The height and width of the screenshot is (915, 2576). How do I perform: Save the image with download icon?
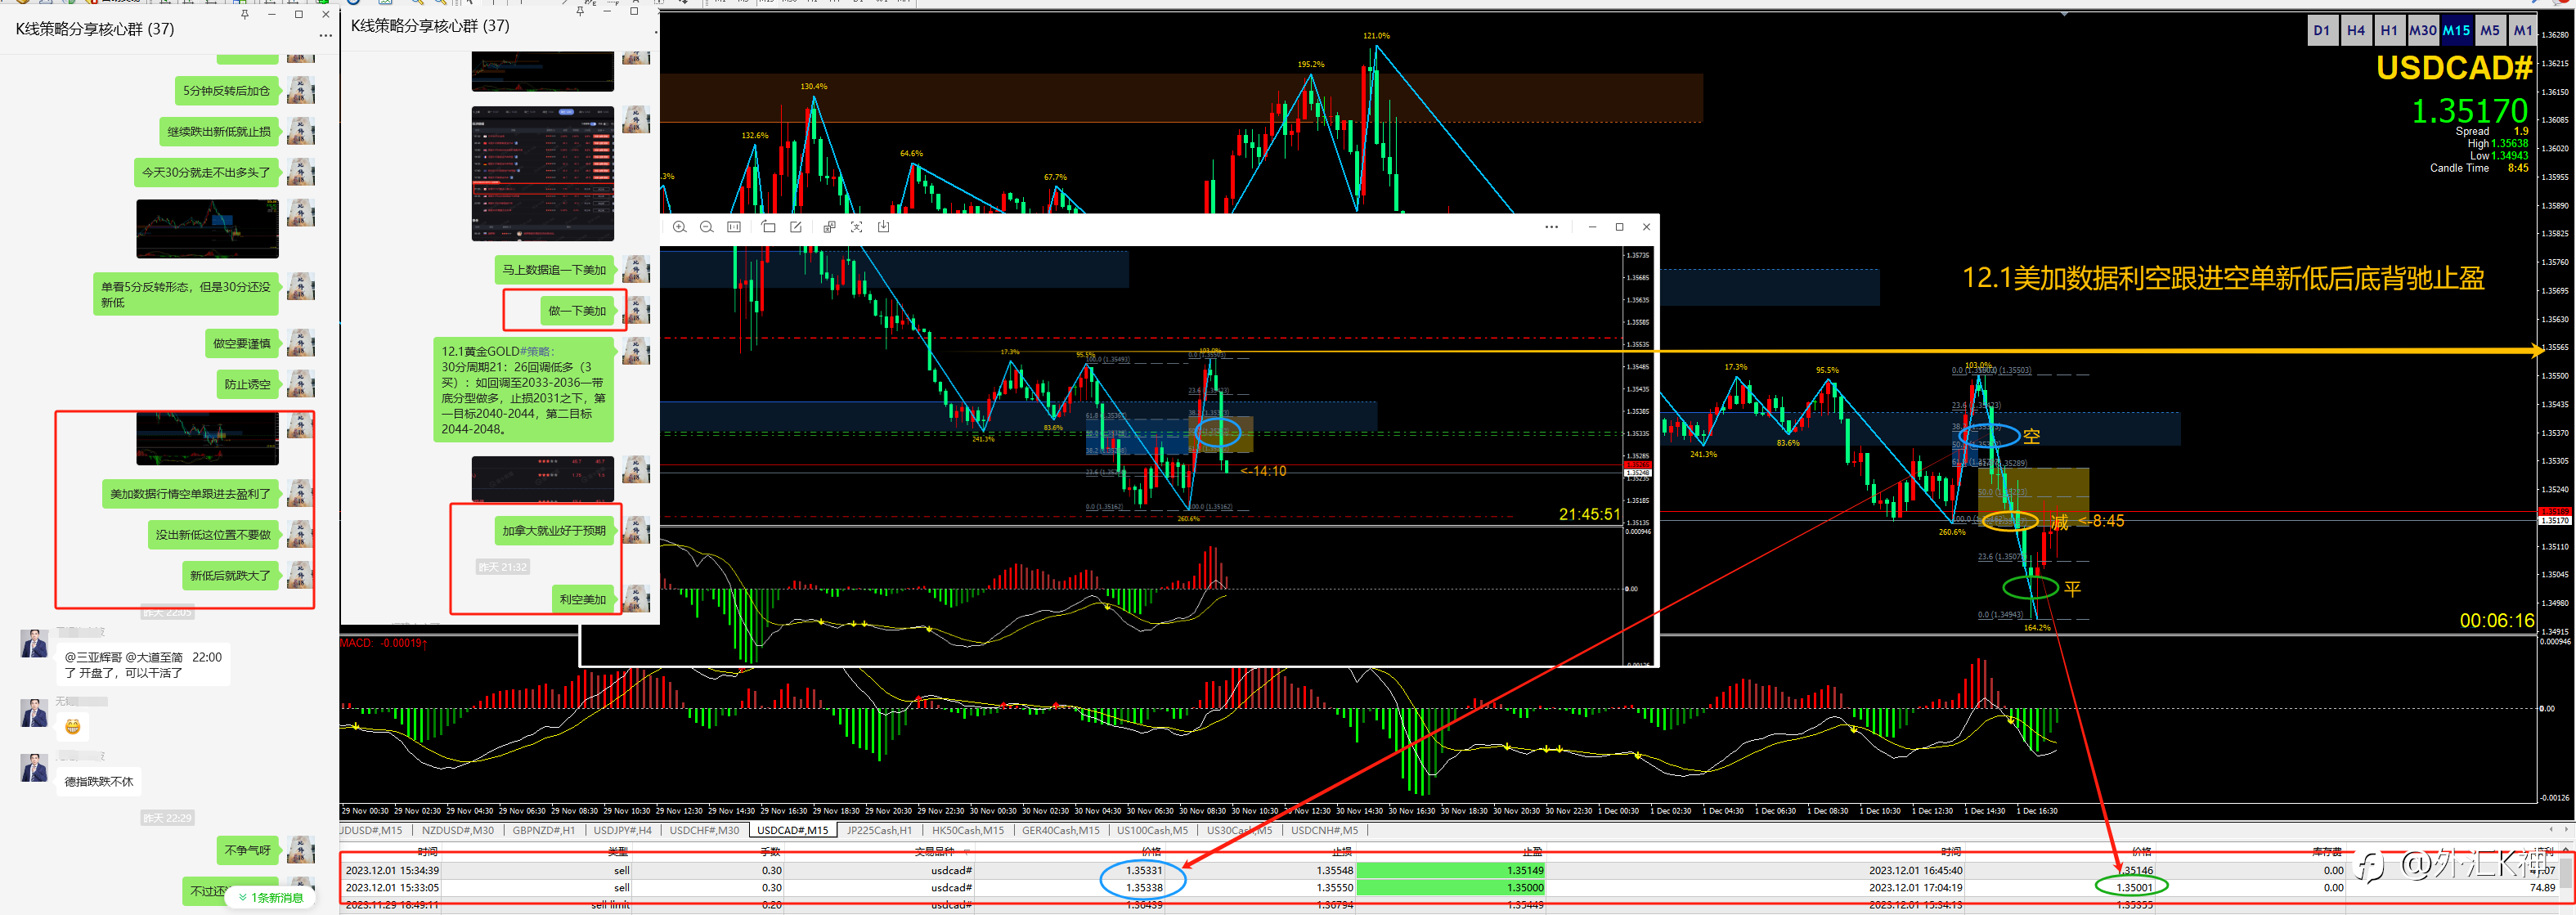tap(884, 227)
